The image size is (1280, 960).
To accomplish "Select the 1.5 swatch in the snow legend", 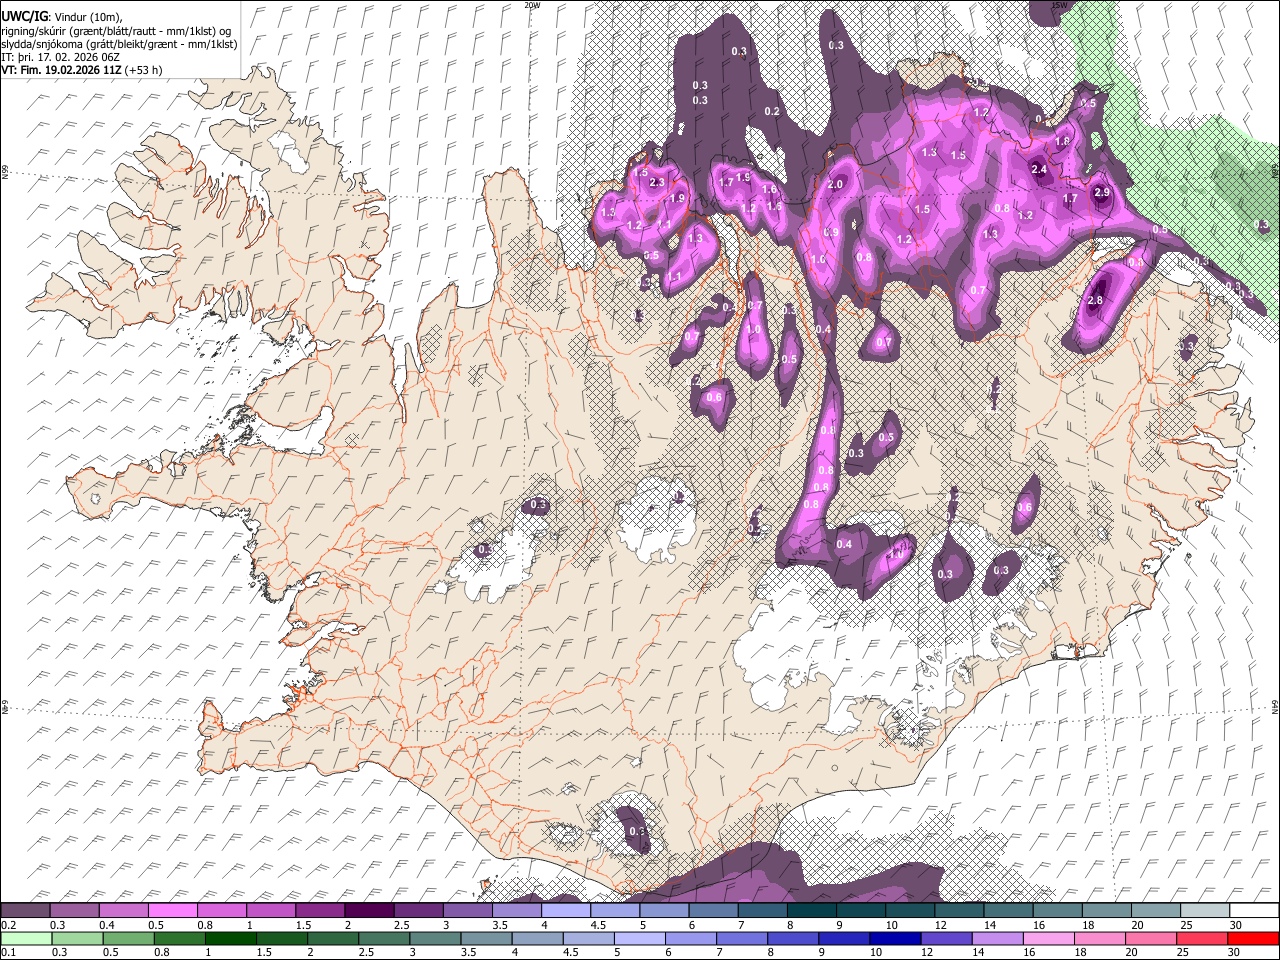I will point(320,910).
